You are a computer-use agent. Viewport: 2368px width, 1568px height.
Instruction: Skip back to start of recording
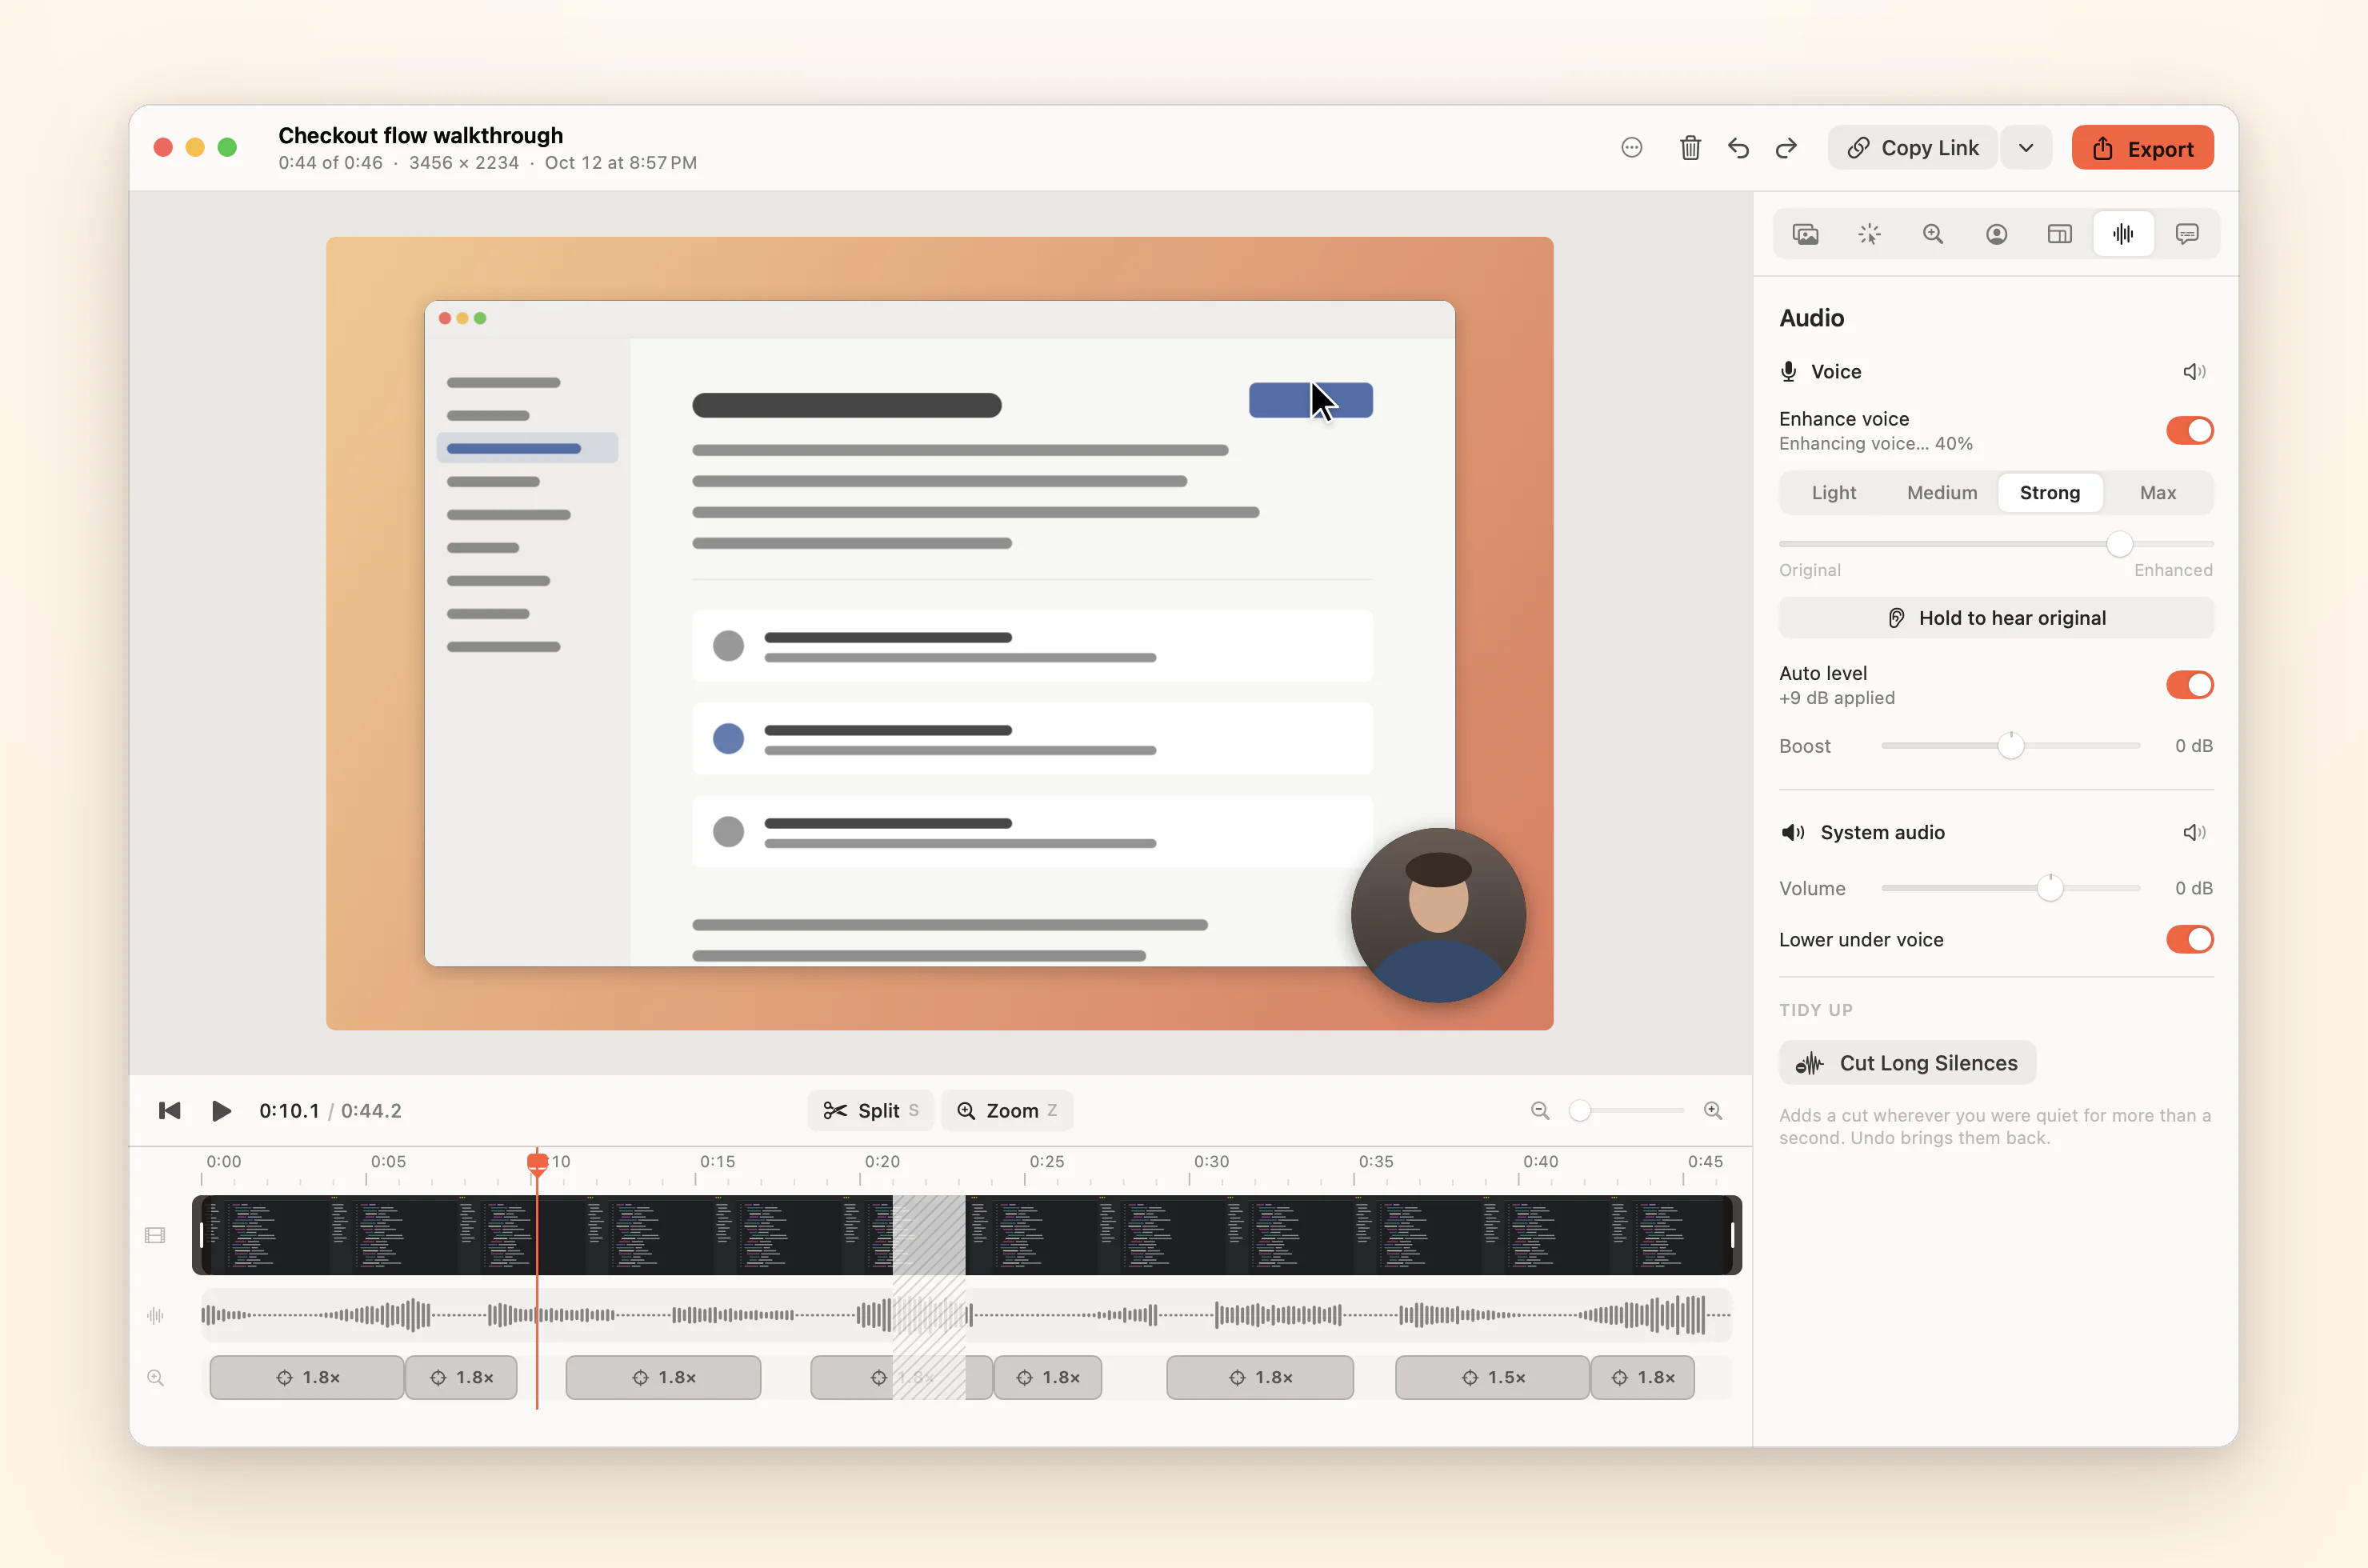point(170,1111)
